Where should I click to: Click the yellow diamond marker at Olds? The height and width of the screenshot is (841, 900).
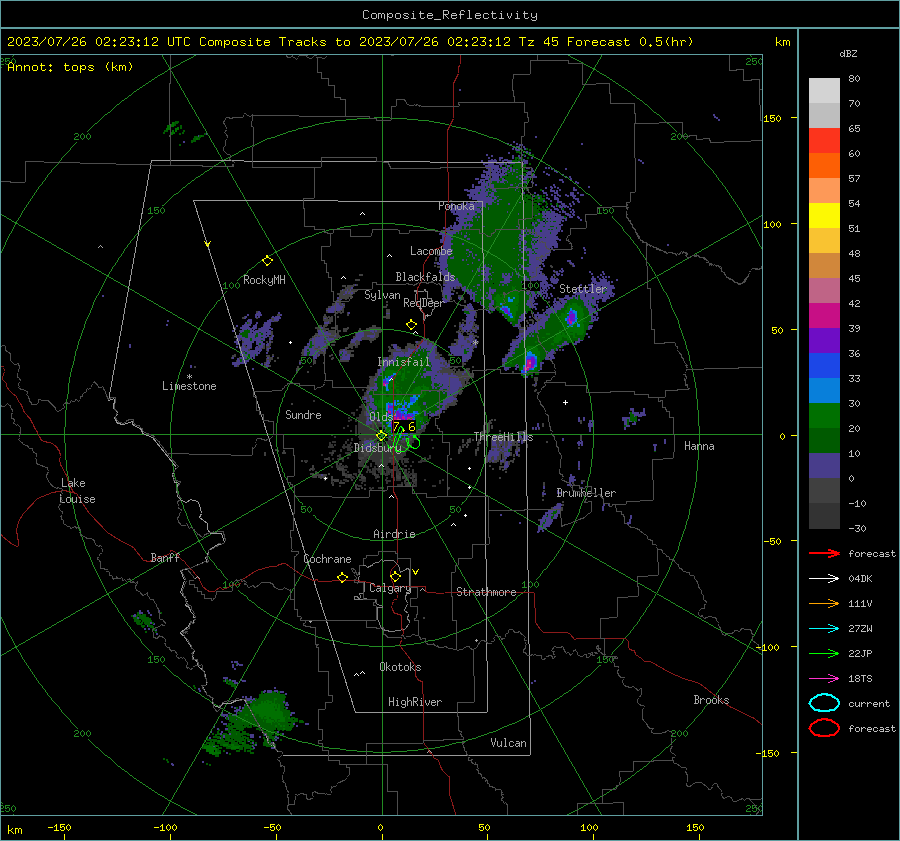(x=381, y=436)
